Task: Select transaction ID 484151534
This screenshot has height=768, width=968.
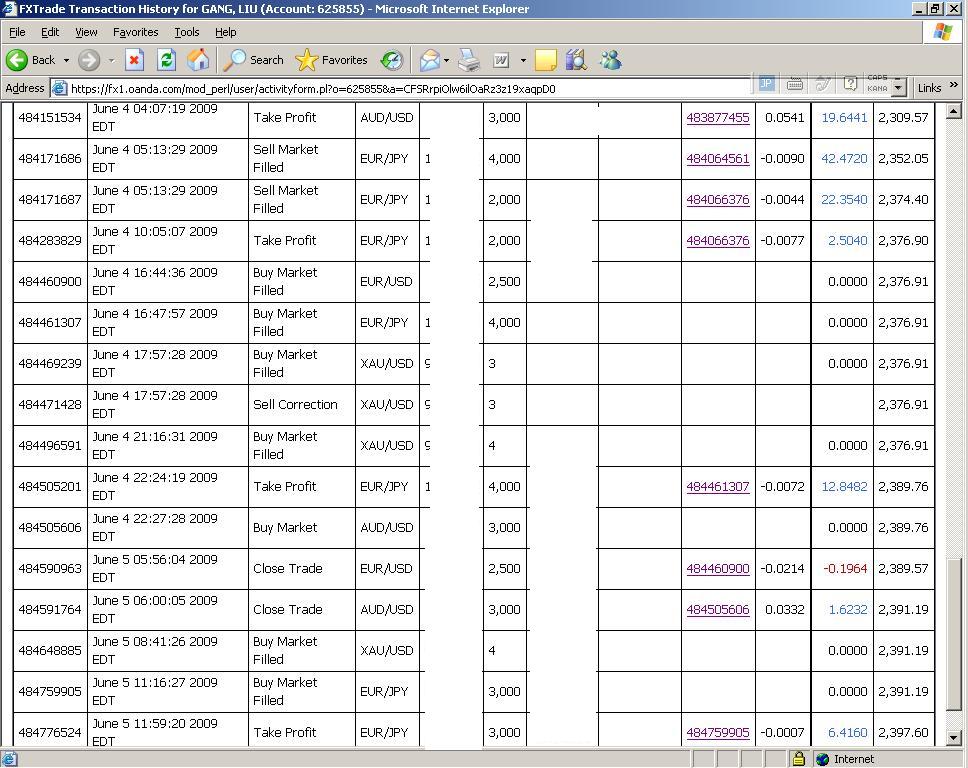Action: tap(50, 117)
